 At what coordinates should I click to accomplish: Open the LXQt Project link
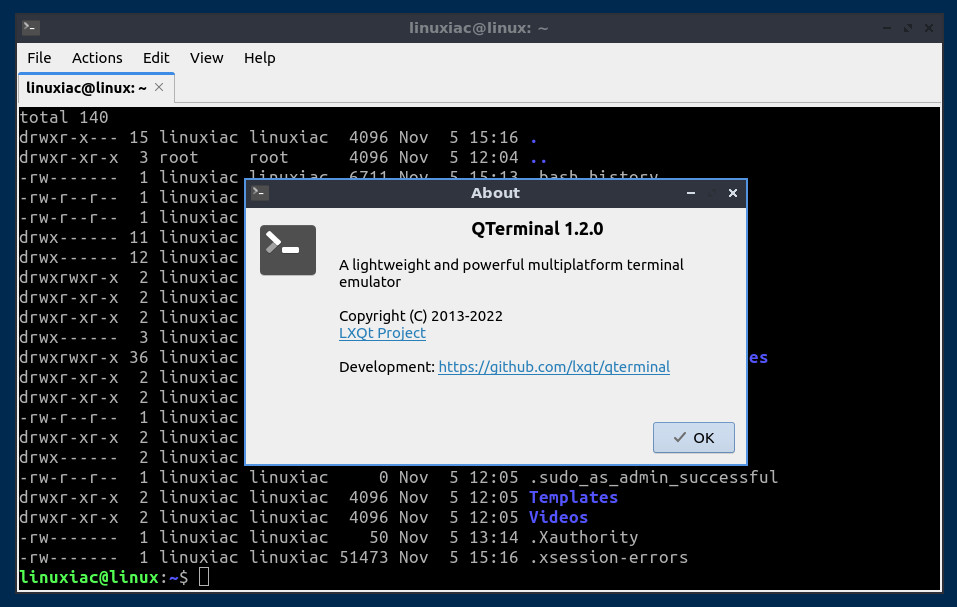click(x=382, y=333)
